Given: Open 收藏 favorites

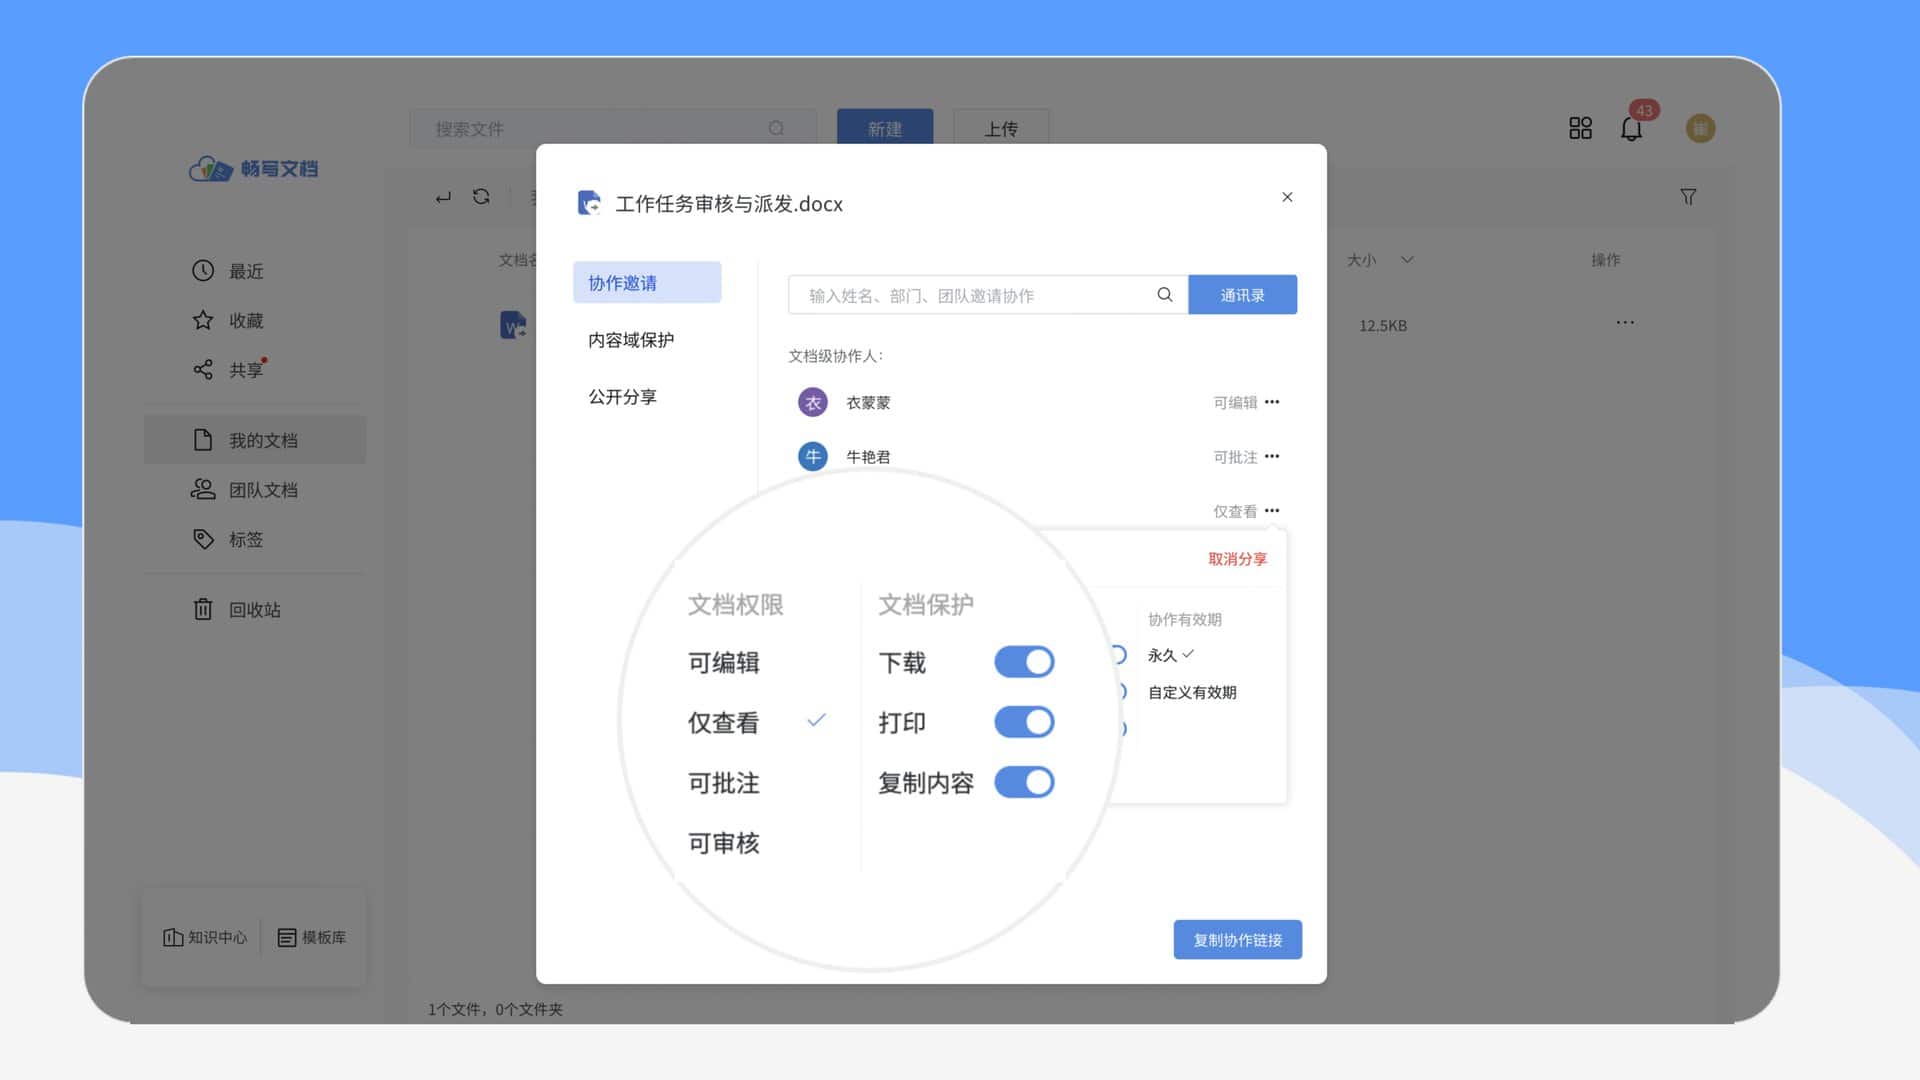Looking at the screenshot, I should 229,320.
